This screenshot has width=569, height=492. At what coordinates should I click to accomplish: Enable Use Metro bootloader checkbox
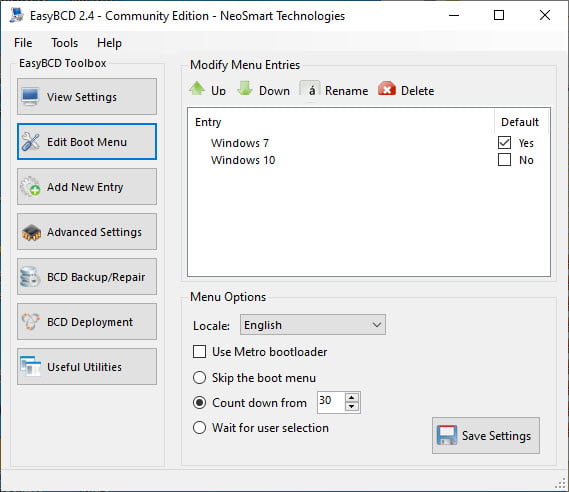click(199, 352)
